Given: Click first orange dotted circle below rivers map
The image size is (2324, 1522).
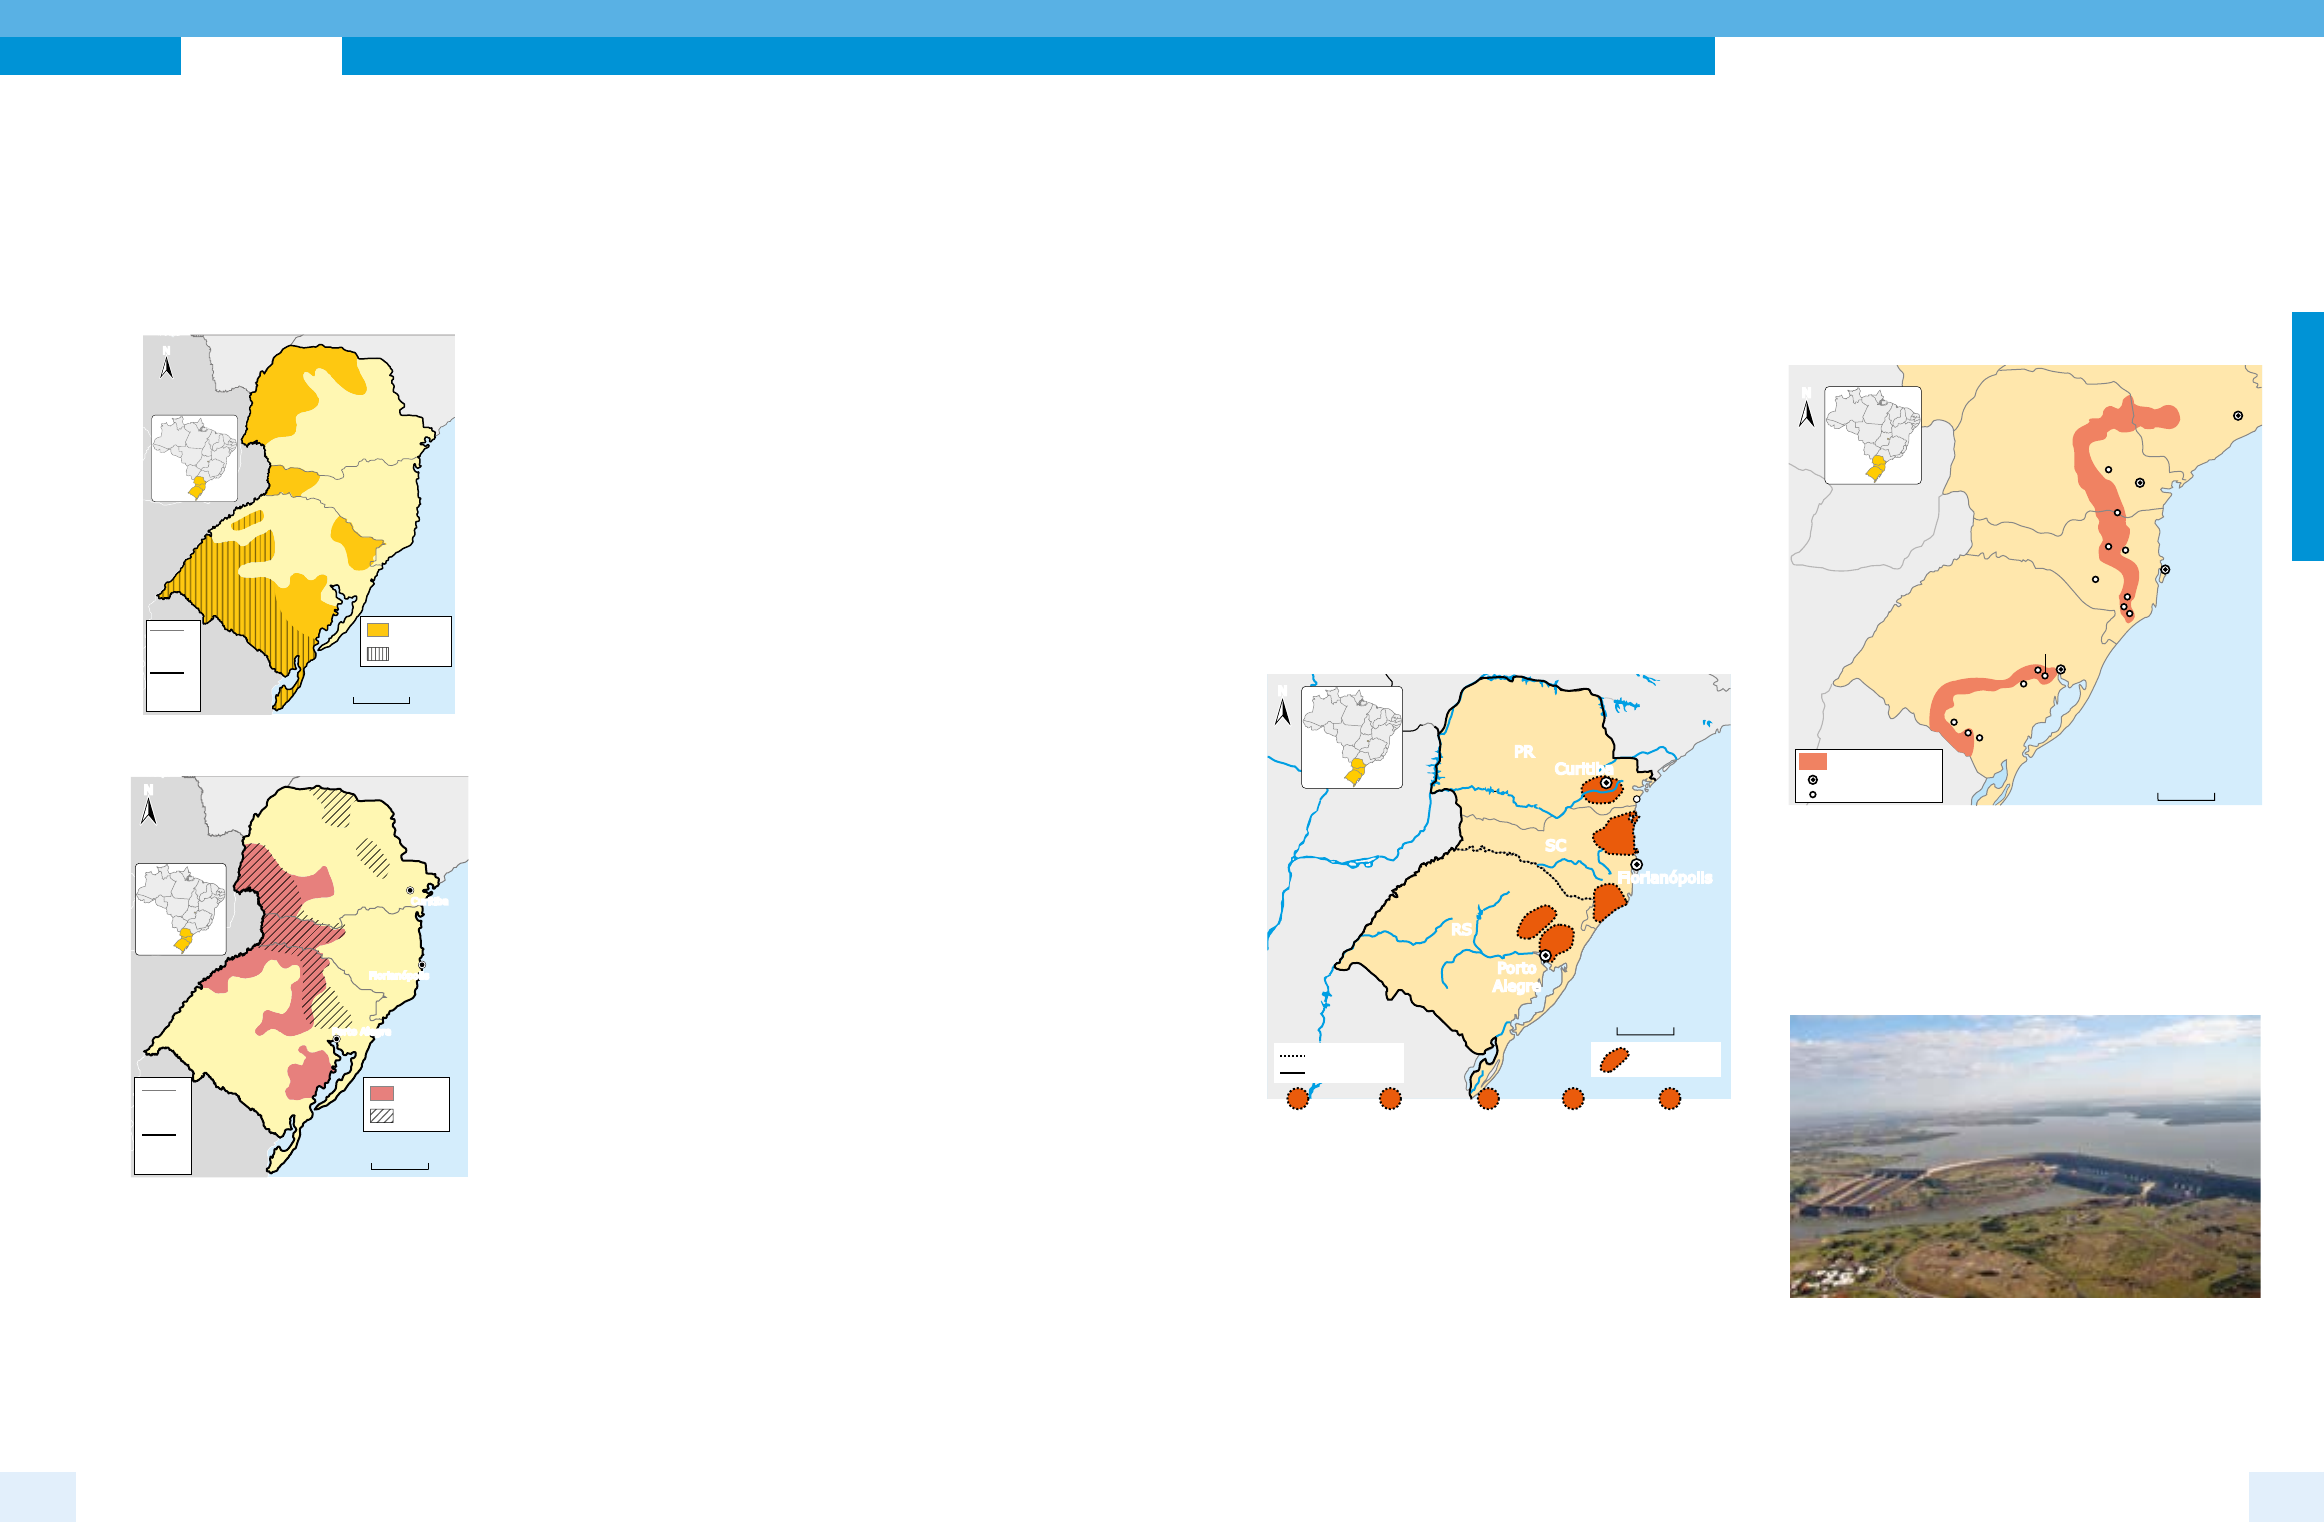Looking at the screenshot, I should 1297,1099.
